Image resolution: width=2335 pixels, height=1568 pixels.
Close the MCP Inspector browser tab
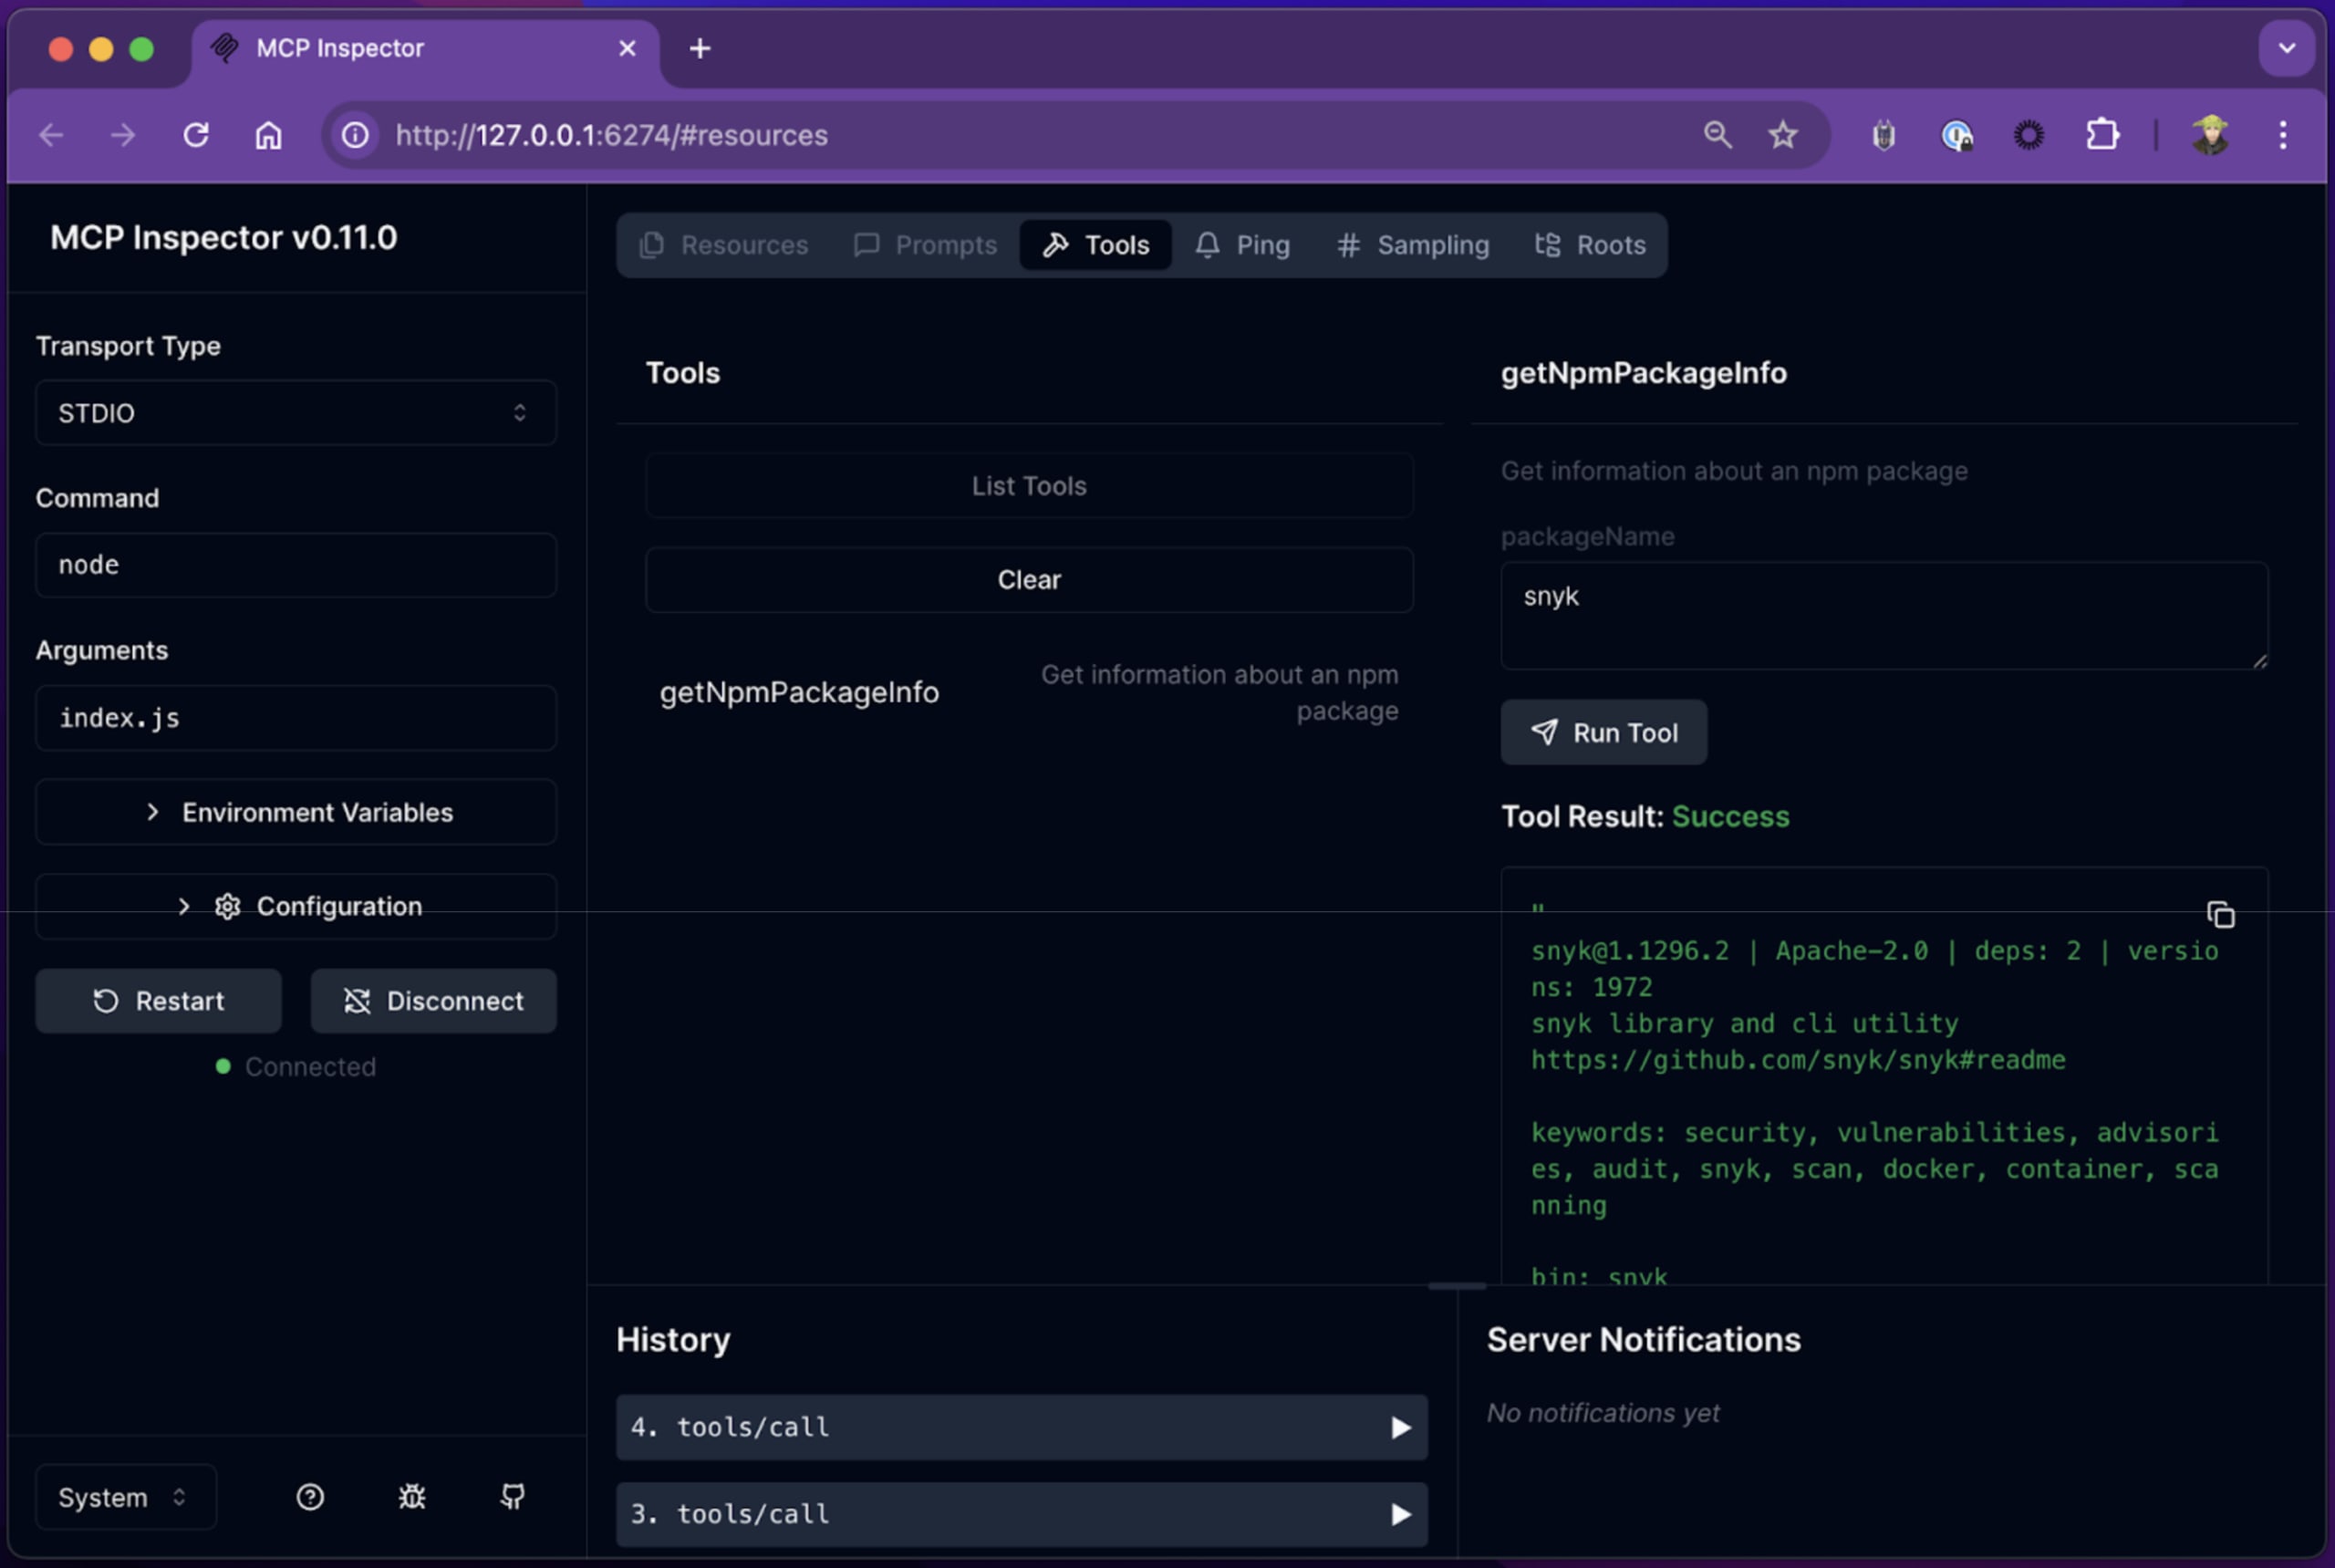click(627, 48)
